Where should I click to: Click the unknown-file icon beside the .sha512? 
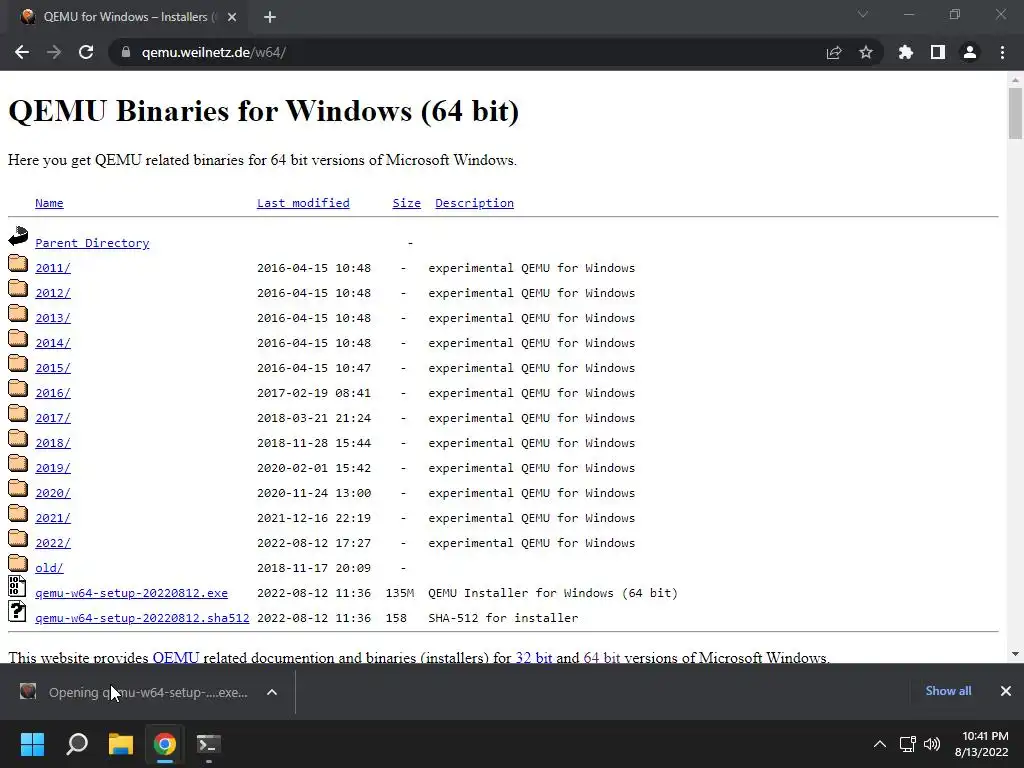(18, 611)
